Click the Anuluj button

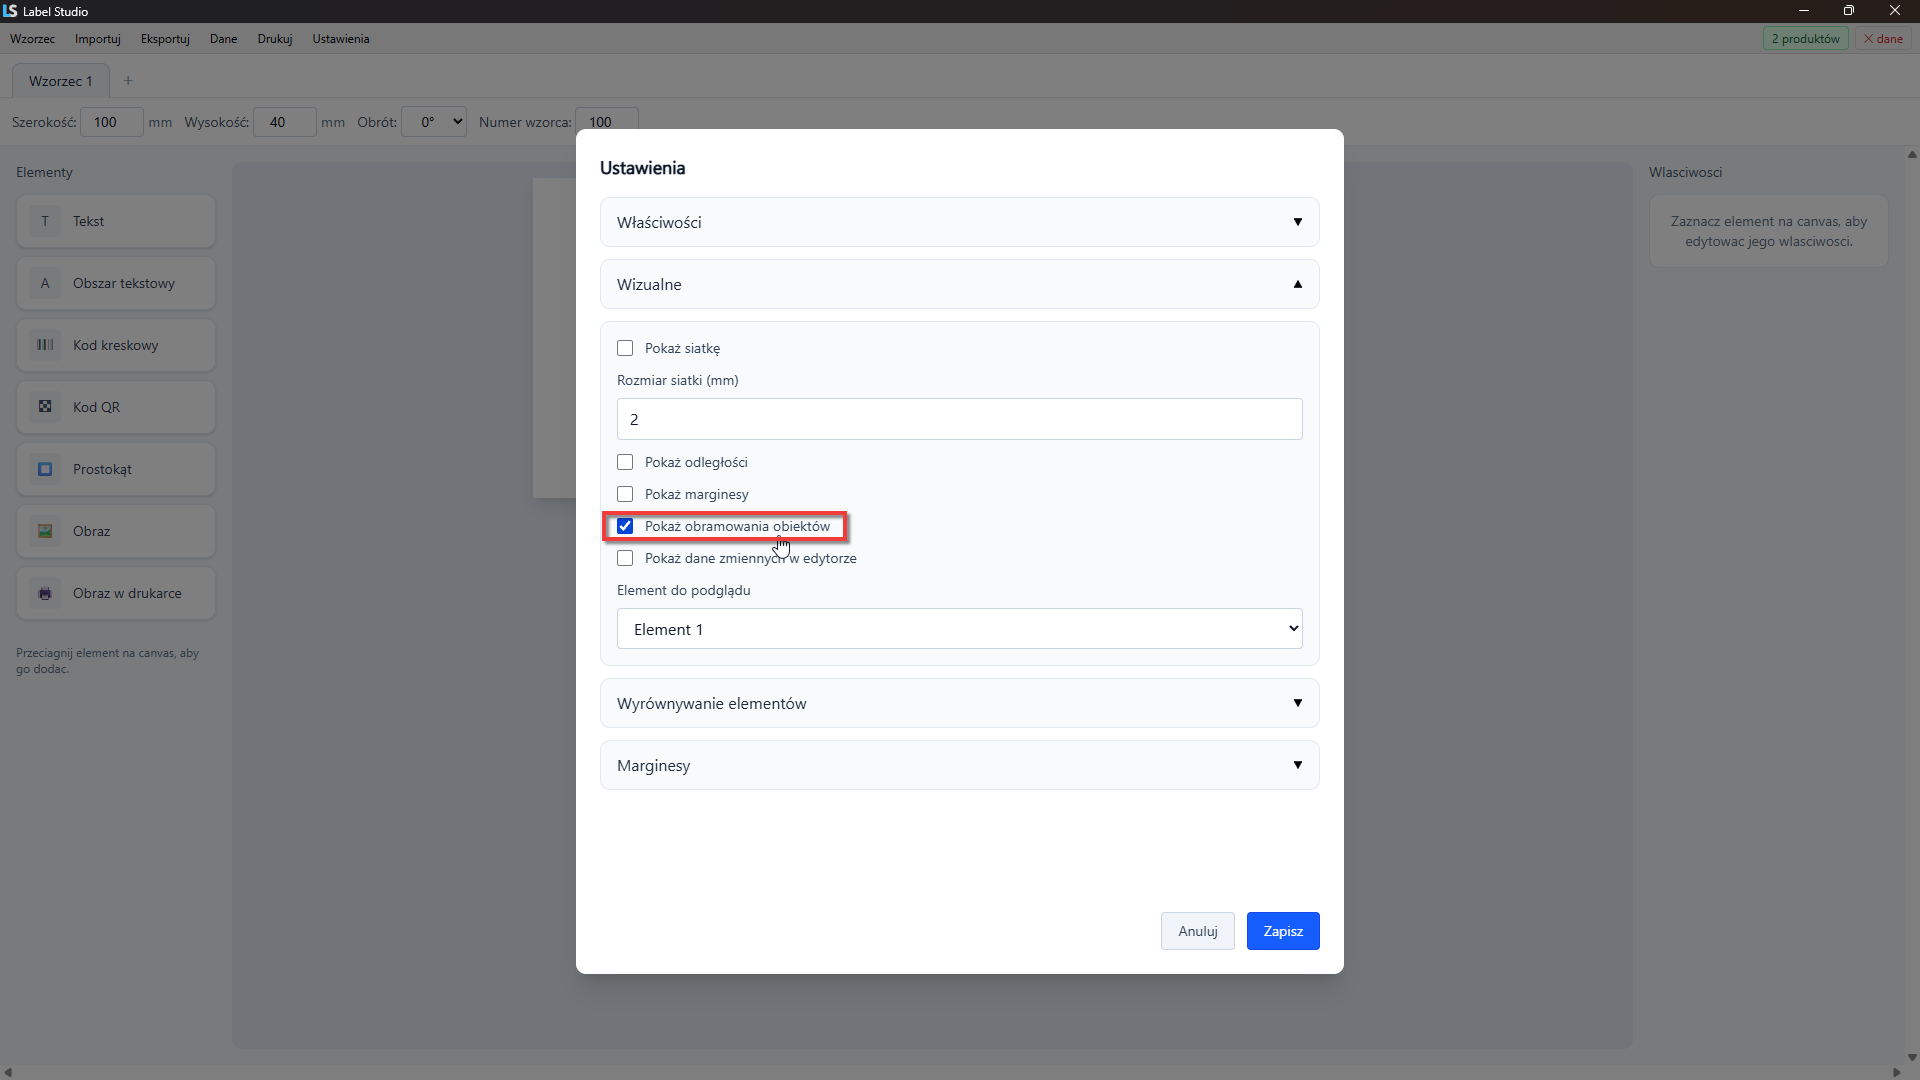pyautogui.click(x=1198, y=931)
